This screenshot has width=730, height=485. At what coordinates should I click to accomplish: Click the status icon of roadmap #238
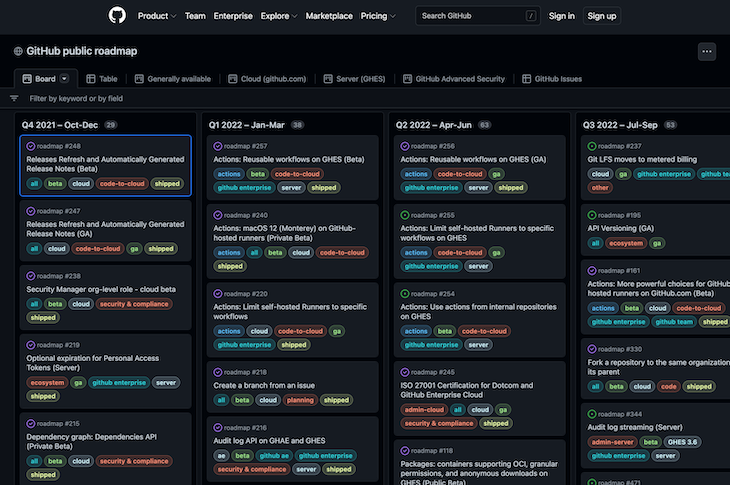point(31,276)
